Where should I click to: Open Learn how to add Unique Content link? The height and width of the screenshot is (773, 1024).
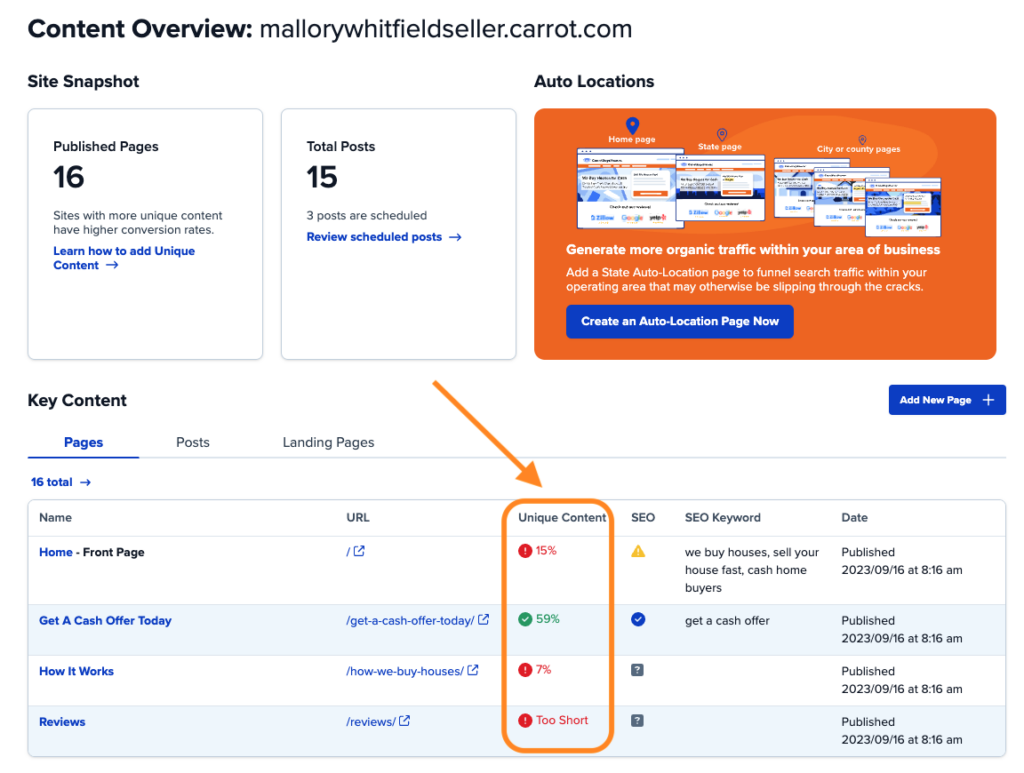pos(124,258)
